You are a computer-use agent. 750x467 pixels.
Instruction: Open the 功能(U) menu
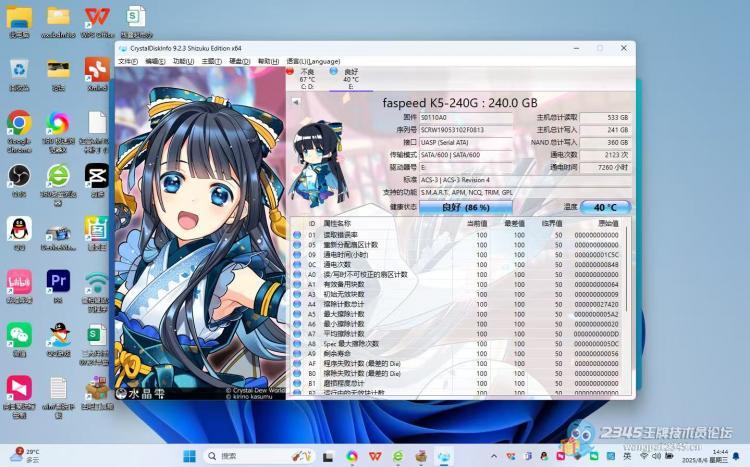point(183,61)
